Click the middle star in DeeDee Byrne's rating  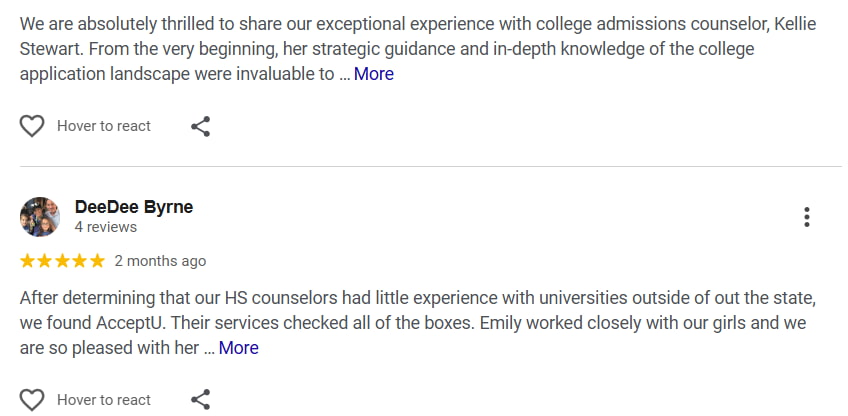tap(62, 261)
